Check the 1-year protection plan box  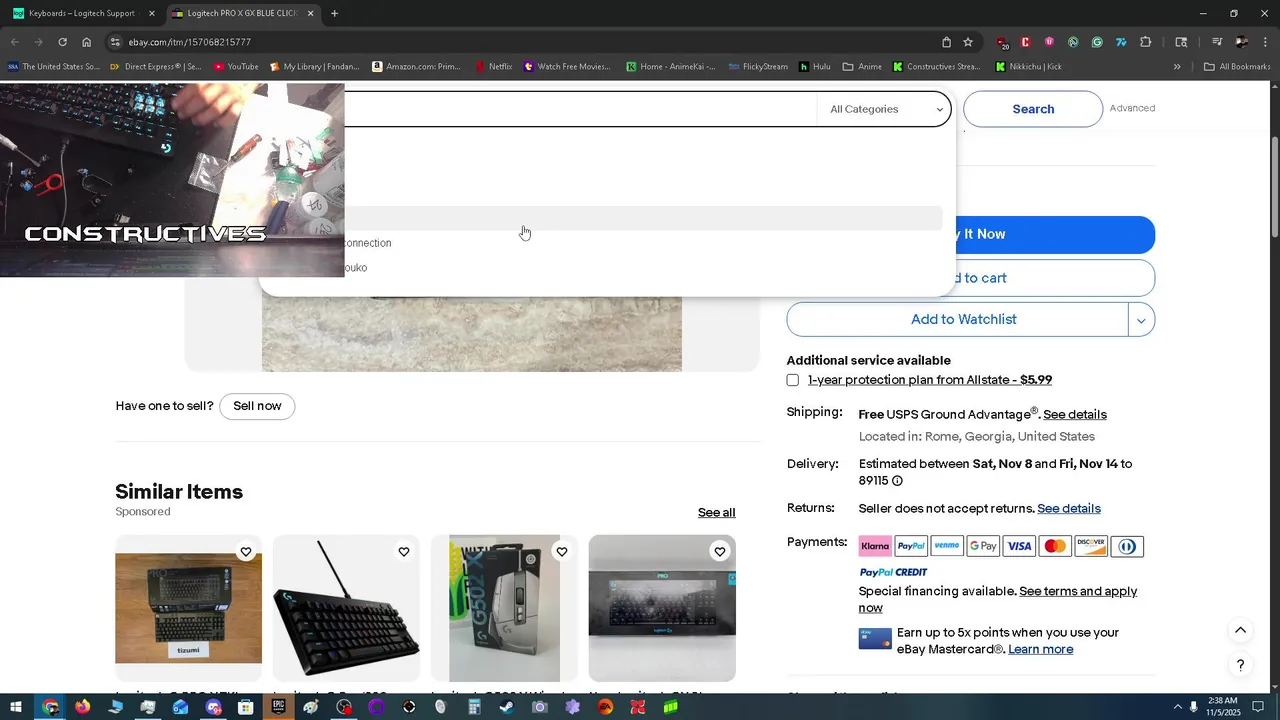(793, 380)
